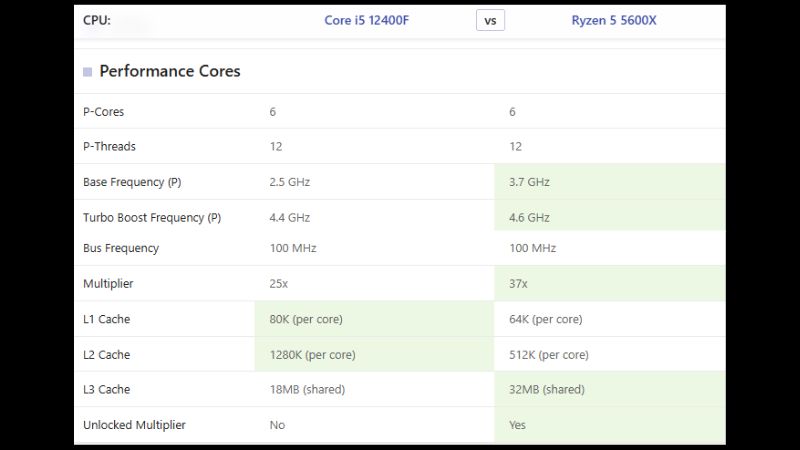Select Ryzen P-Cores value 6

coord(512,112)
